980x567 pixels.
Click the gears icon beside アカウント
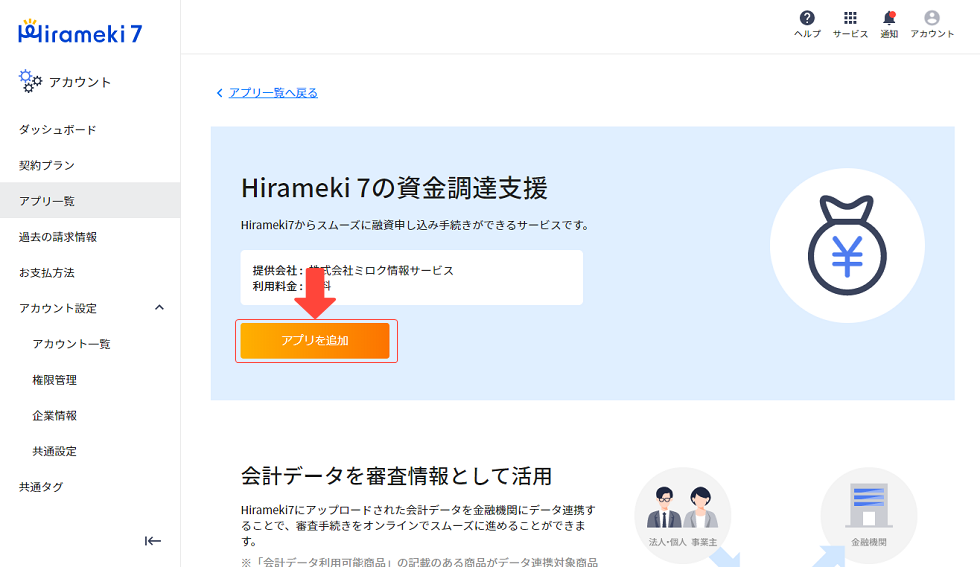(30, 81)
